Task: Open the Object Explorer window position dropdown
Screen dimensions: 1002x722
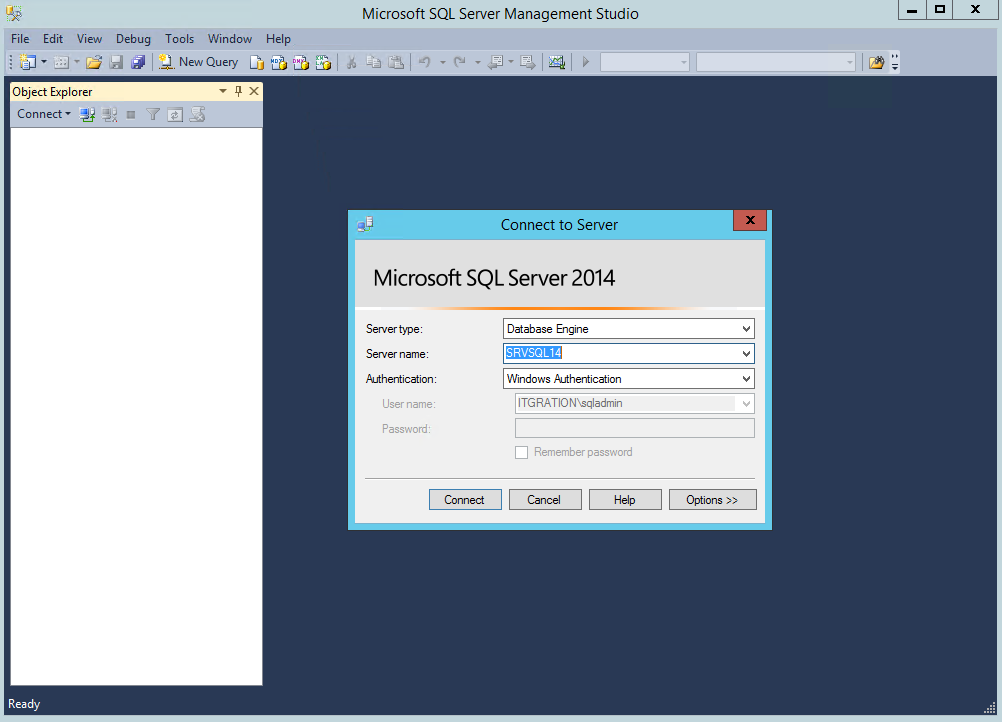Action: click(x=223, y=91)
